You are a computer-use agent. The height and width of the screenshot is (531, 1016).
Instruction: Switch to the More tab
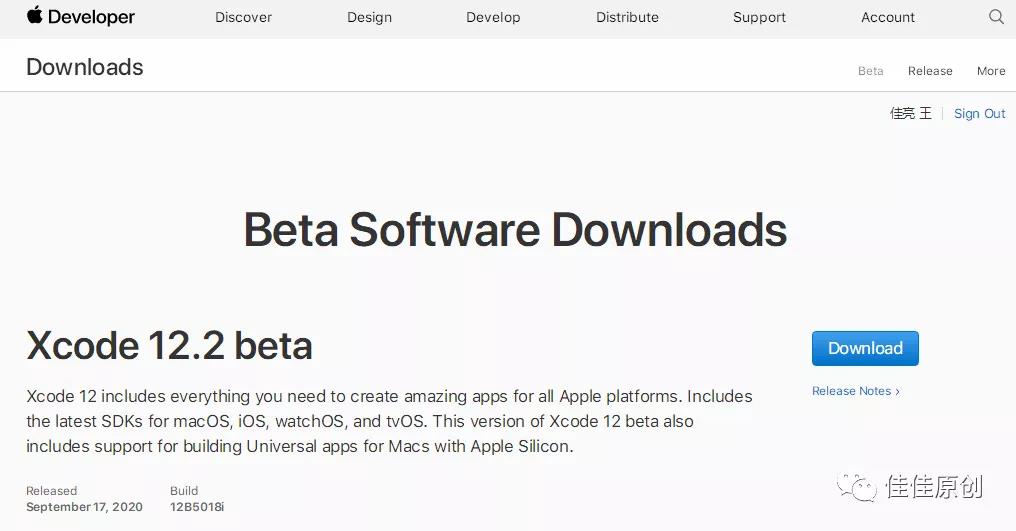coord(991,71)
